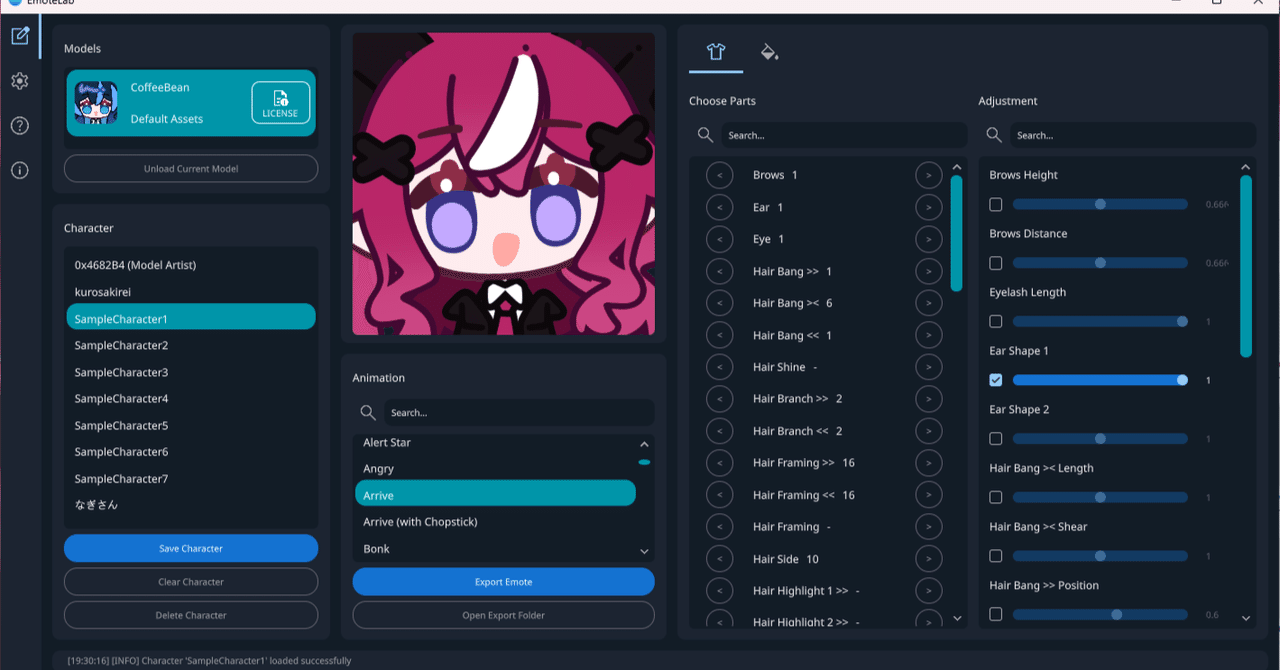Select the Angry animation
The height and width of the screenshot is (670, 1280).
coord(495,468)
